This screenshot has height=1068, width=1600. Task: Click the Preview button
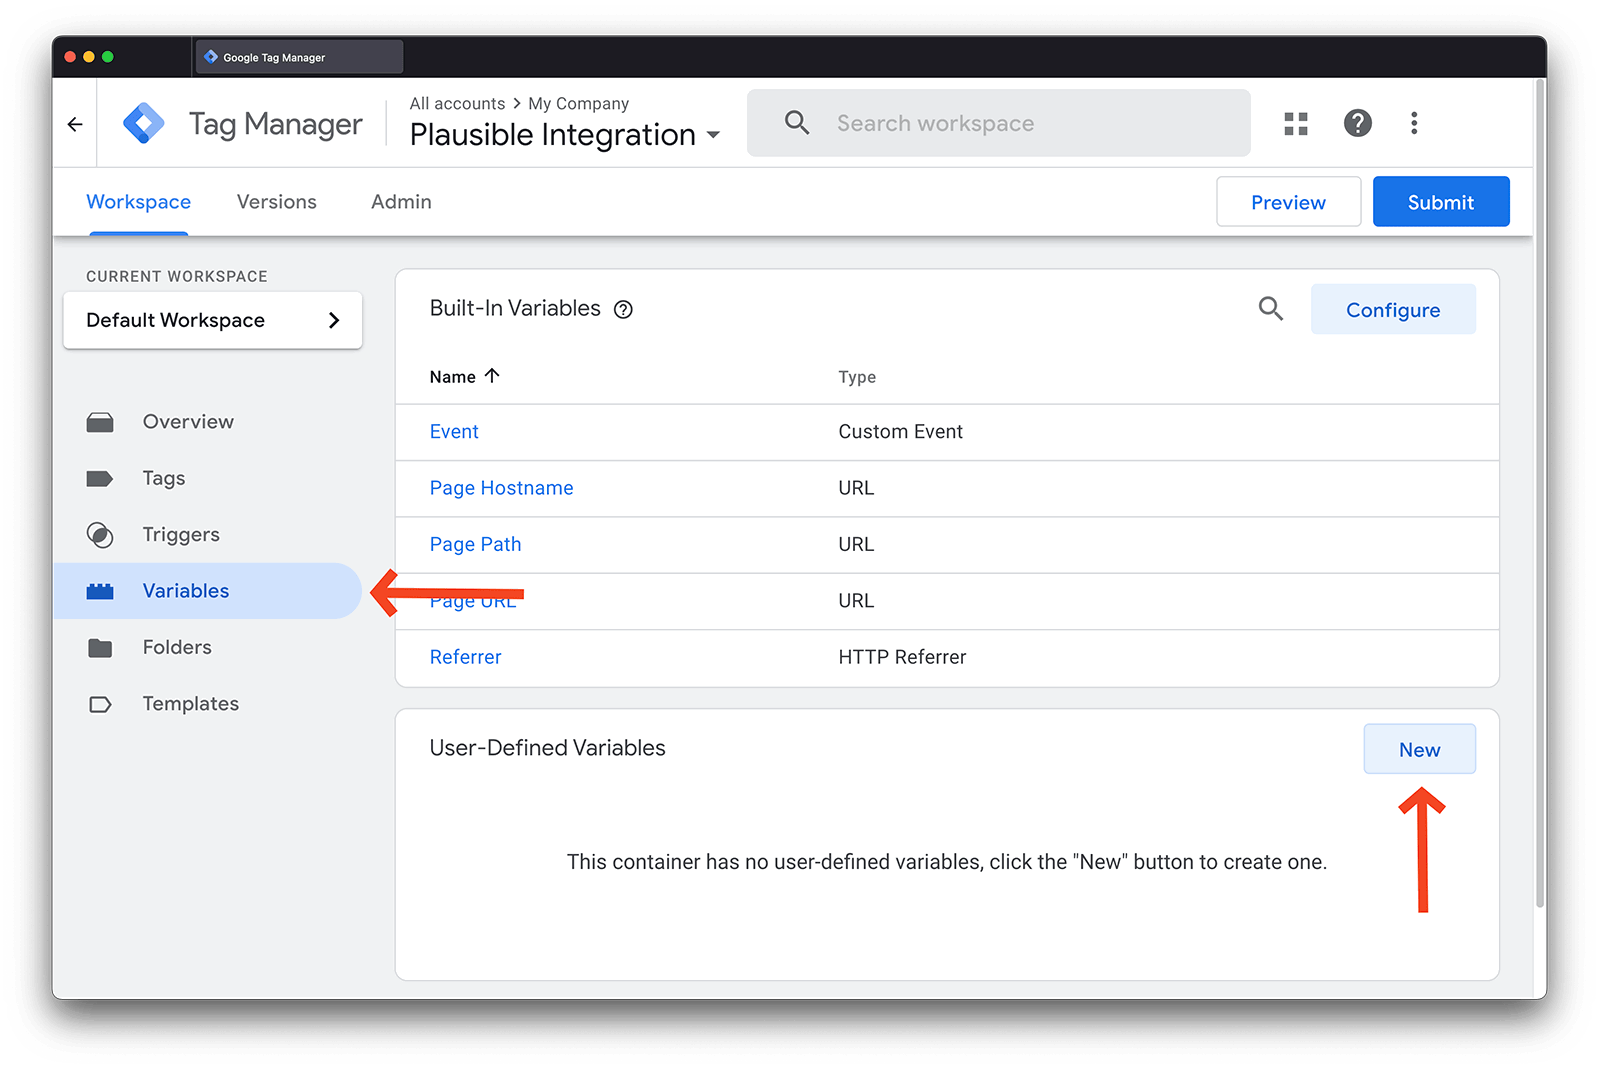1288,202
